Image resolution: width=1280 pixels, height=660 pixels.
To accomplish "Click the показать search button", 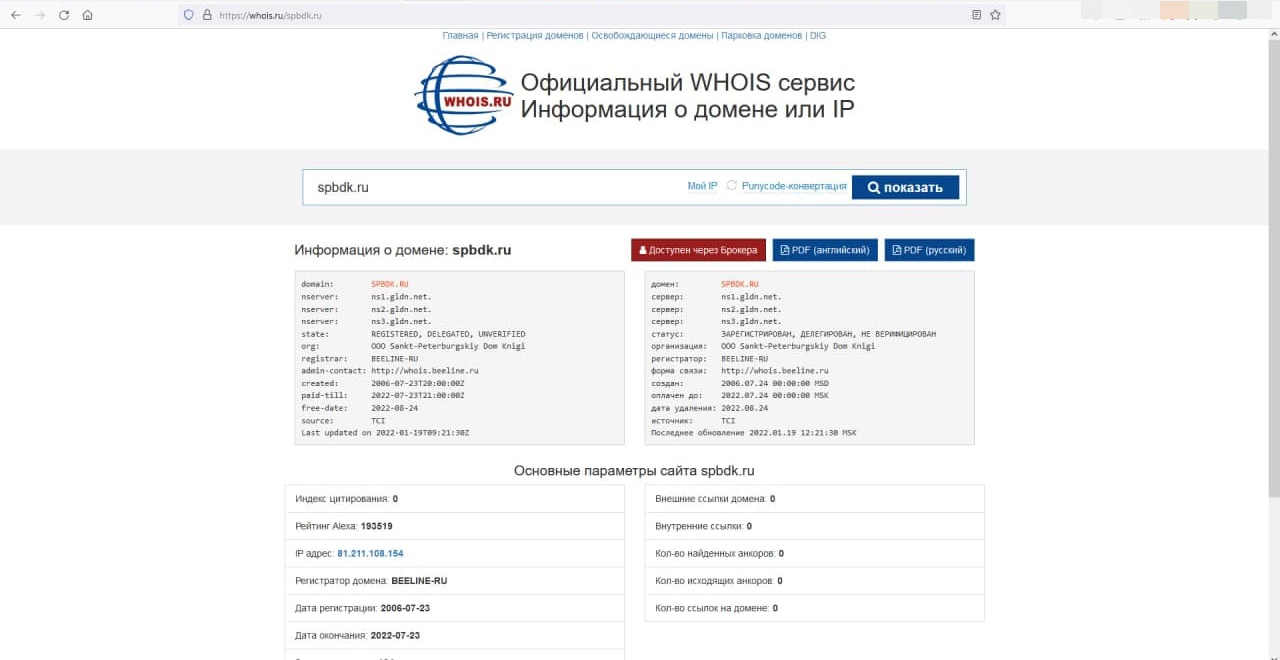I will tap(905, 187).
